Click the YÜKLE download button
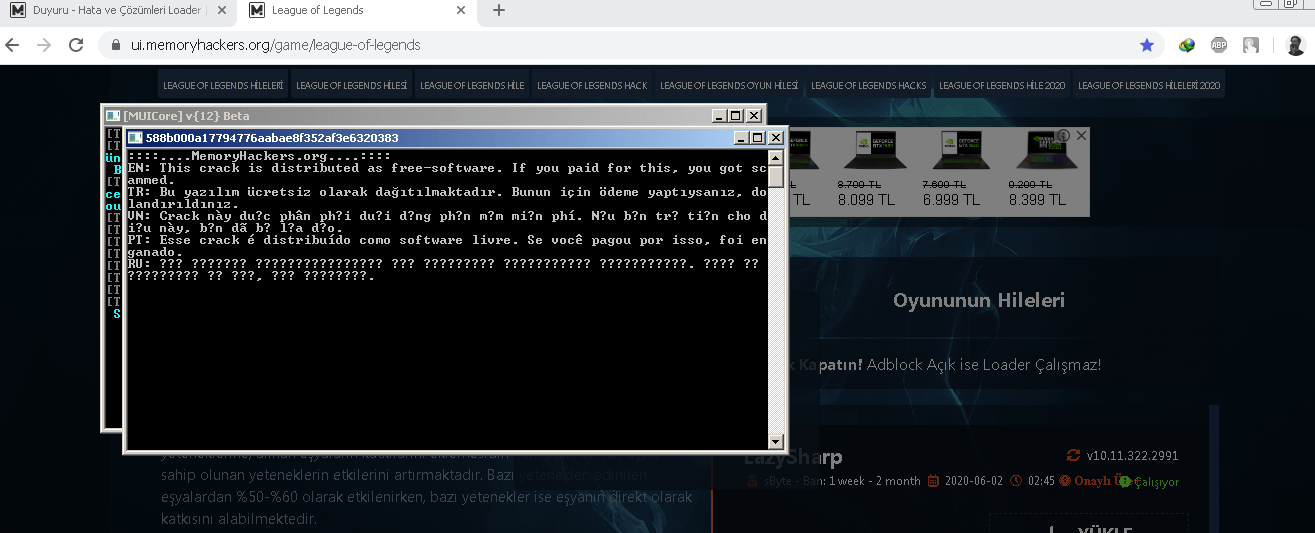The image size is (1315, 533). click(1090, 524)
